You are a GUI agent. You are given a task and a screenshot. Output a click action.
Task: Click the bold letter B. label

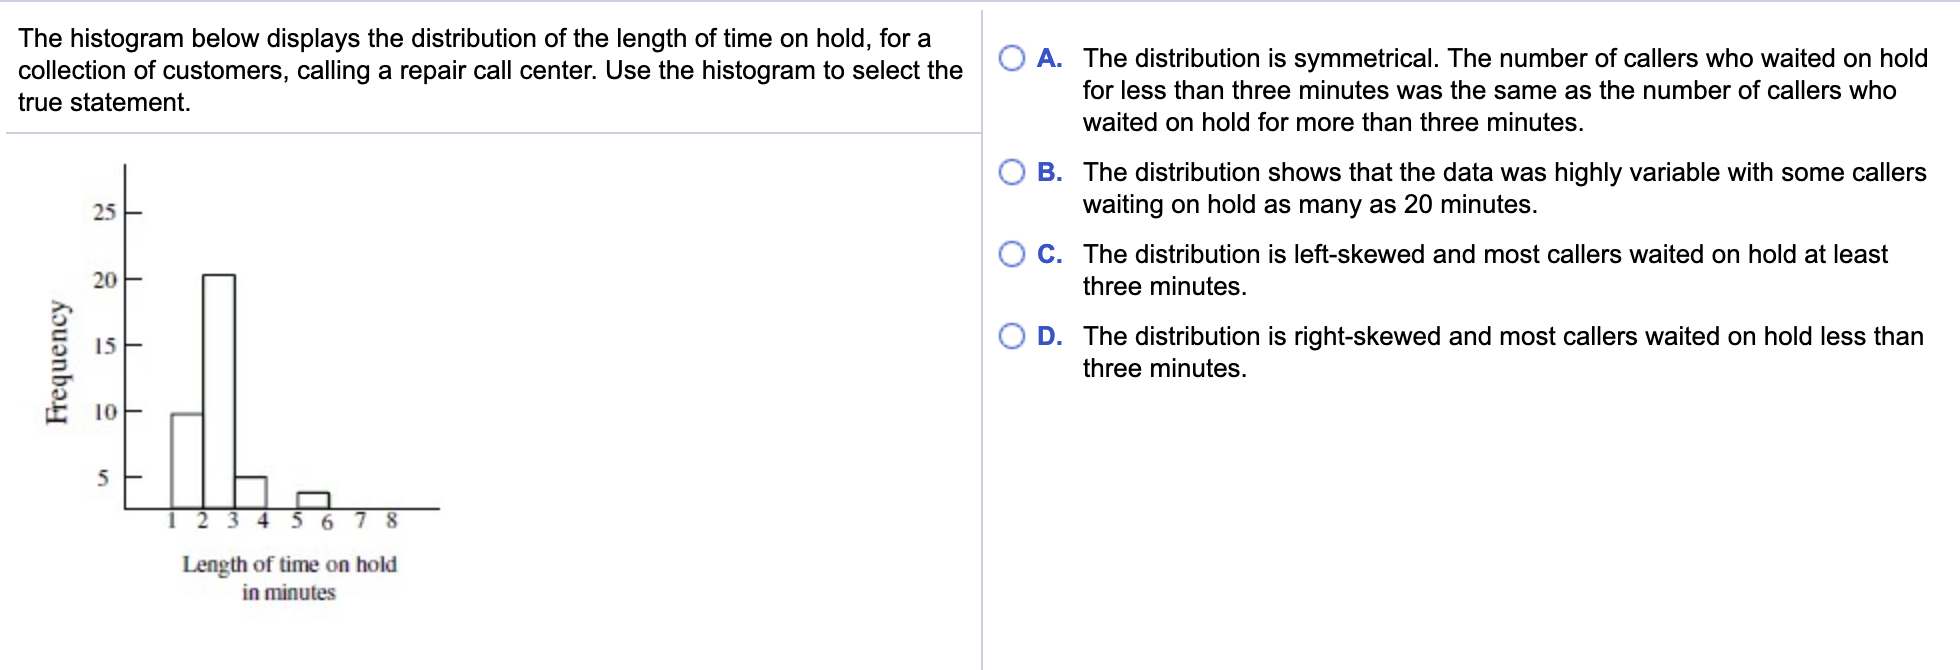coord(1049,172)
